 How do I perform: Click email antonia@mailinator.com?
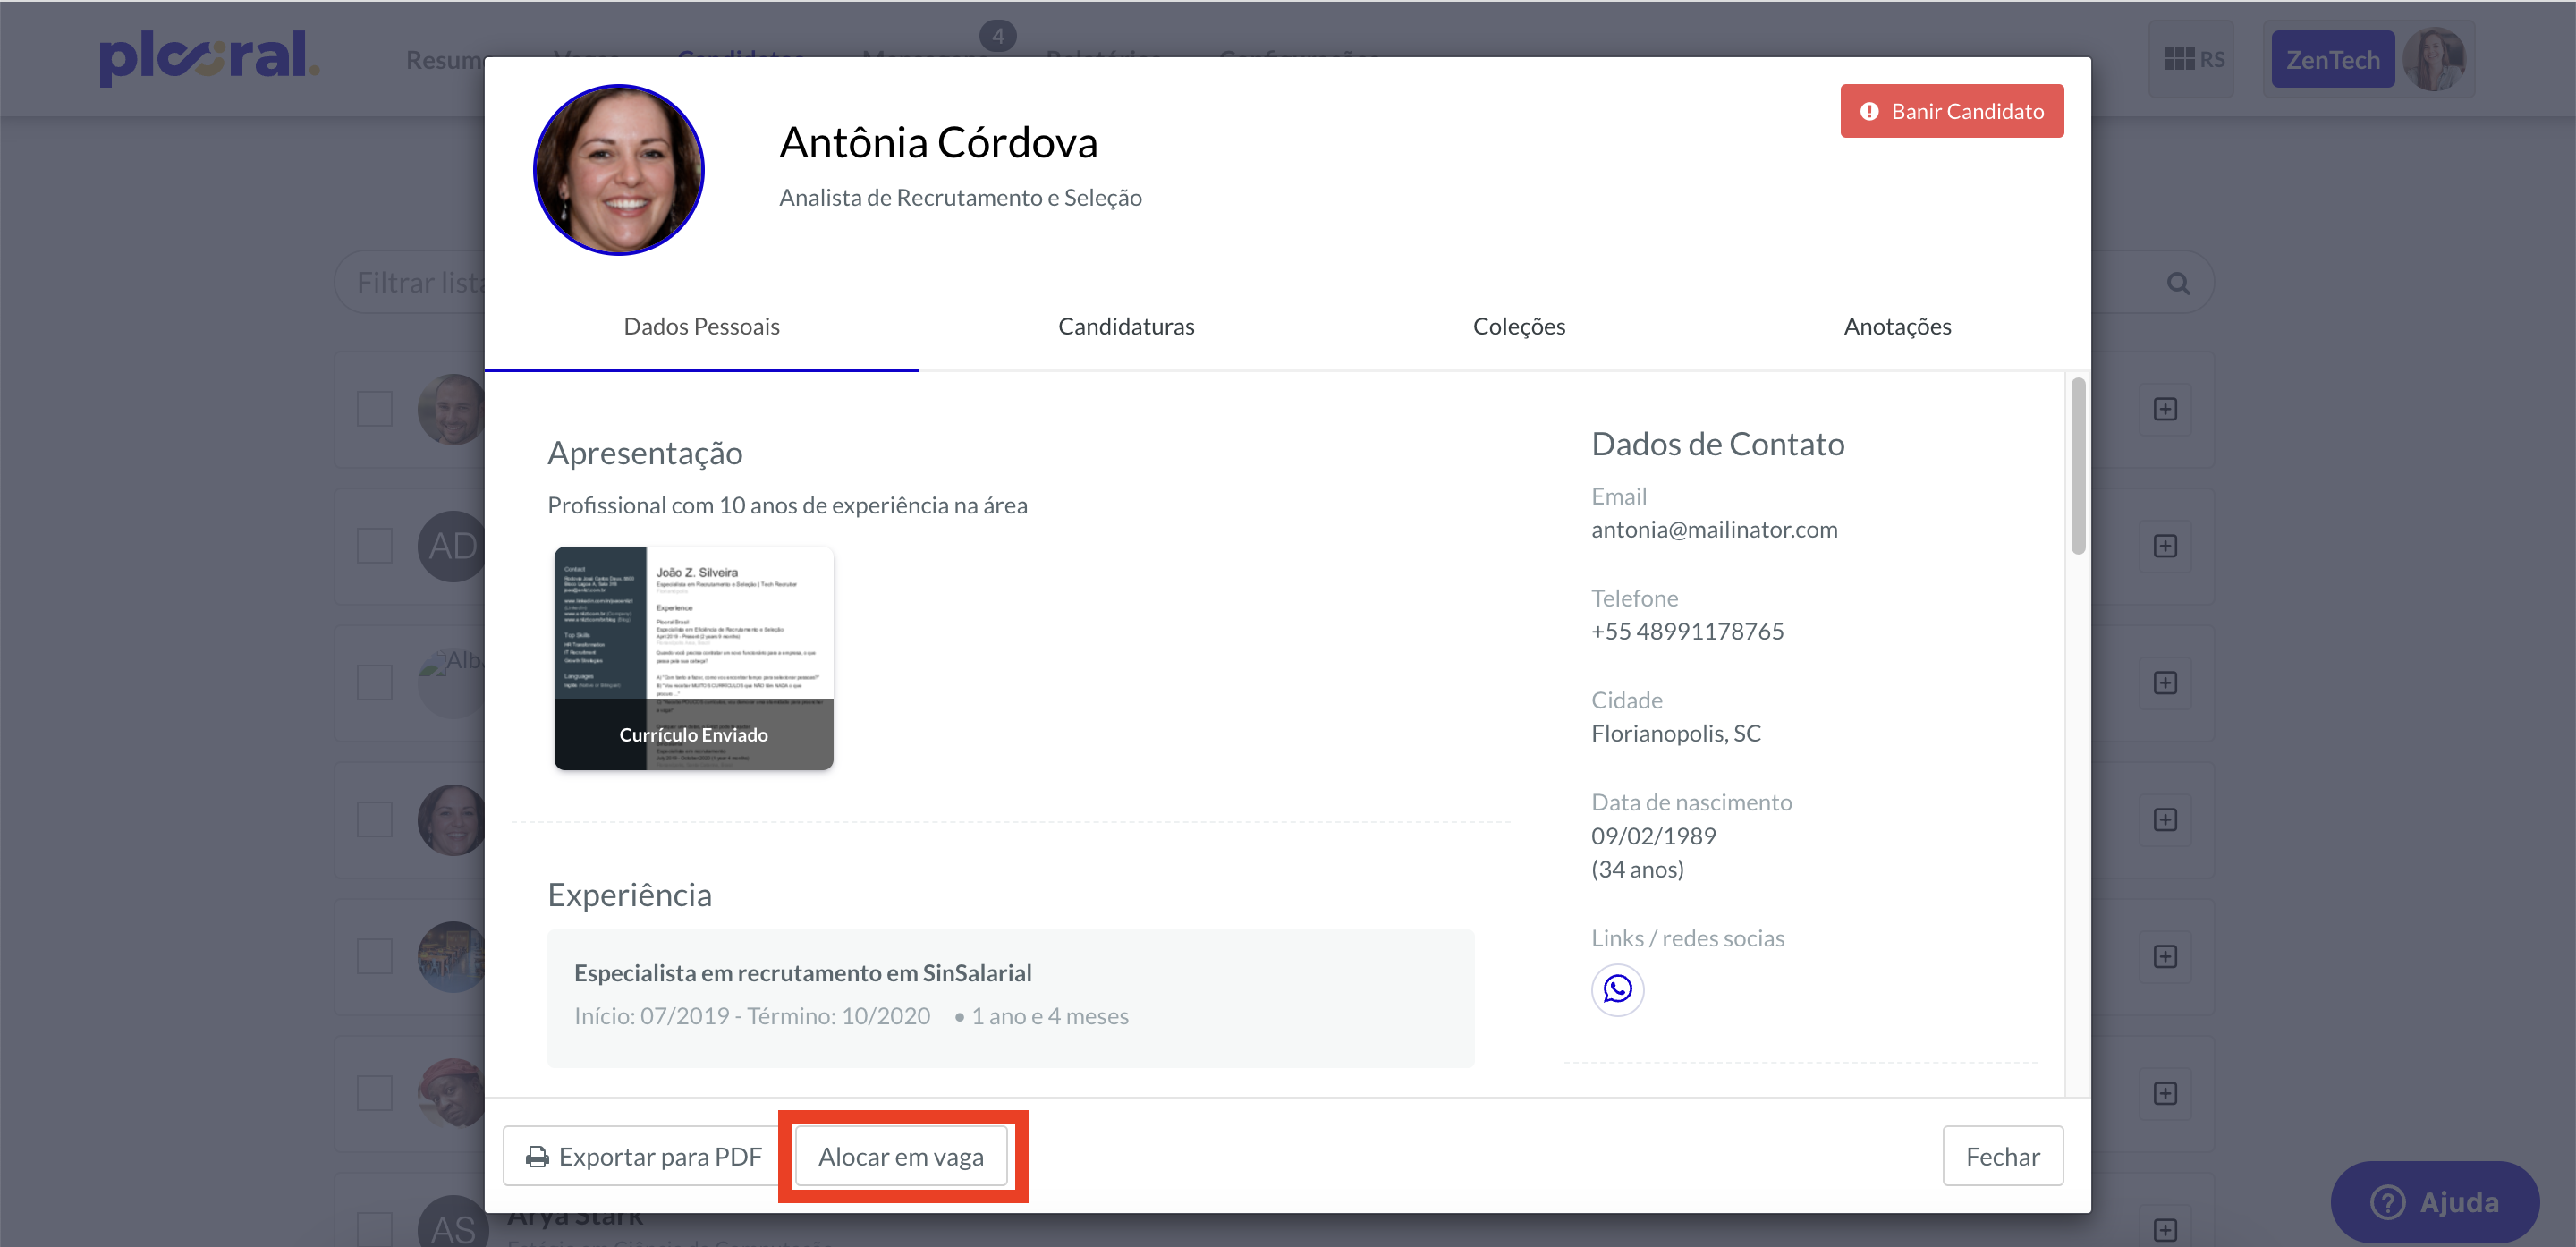(1714, 530)
